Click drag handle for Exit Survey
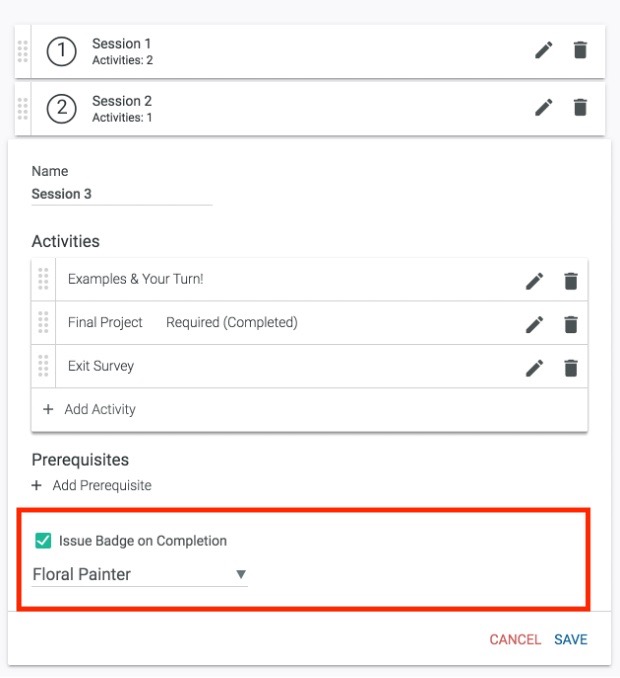 [43, 366]
